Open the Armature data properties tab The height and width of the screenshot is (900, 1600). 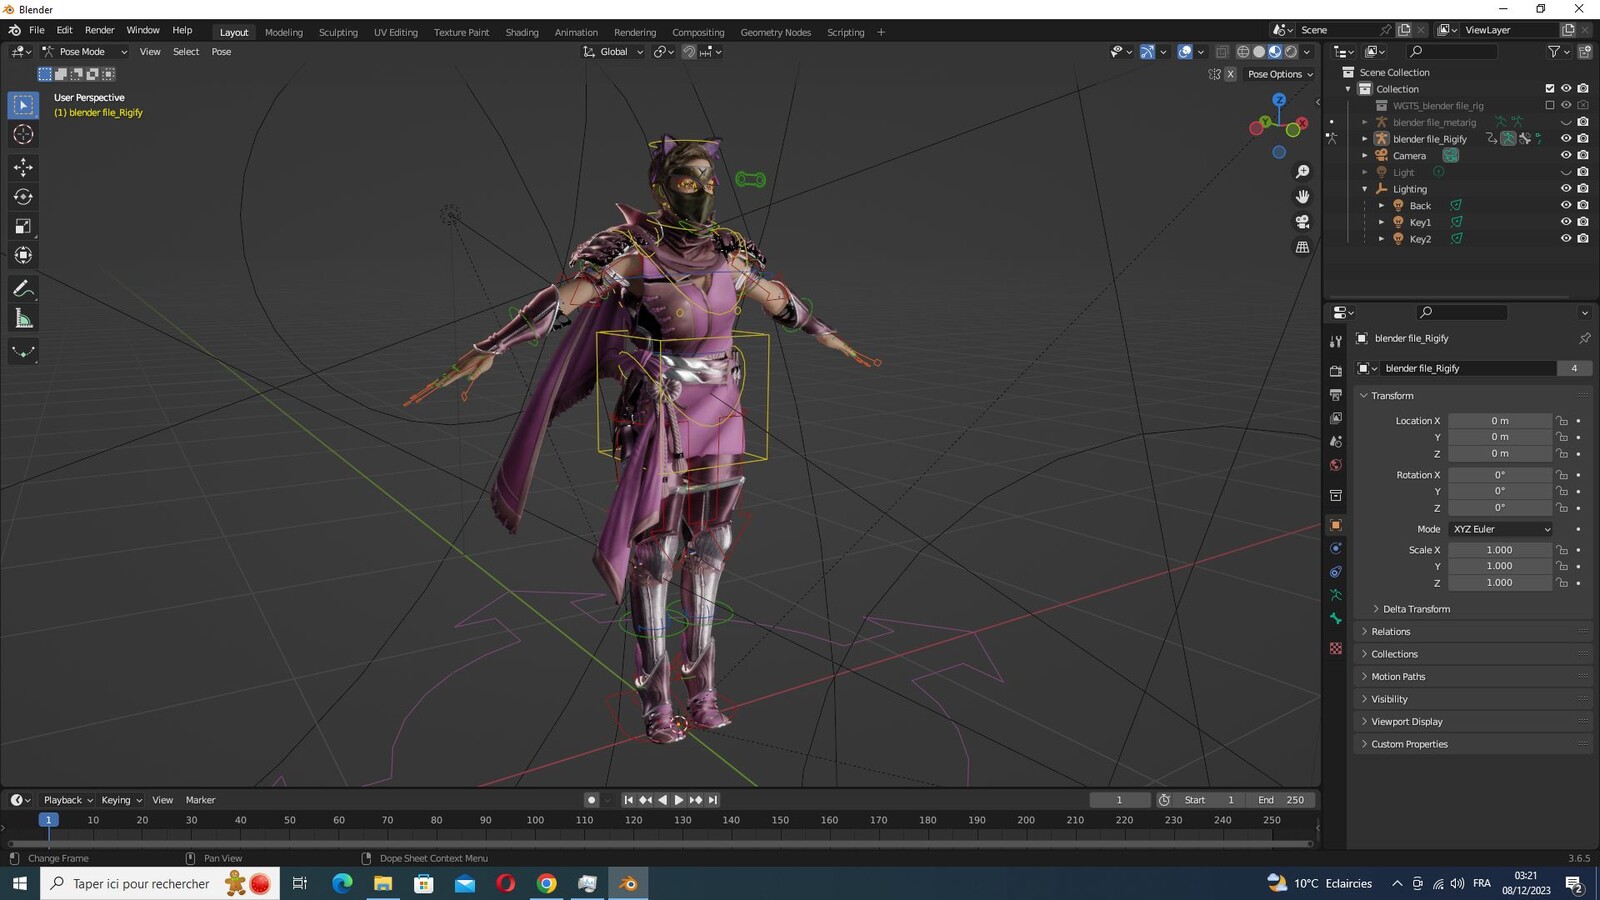(1335, 595)
